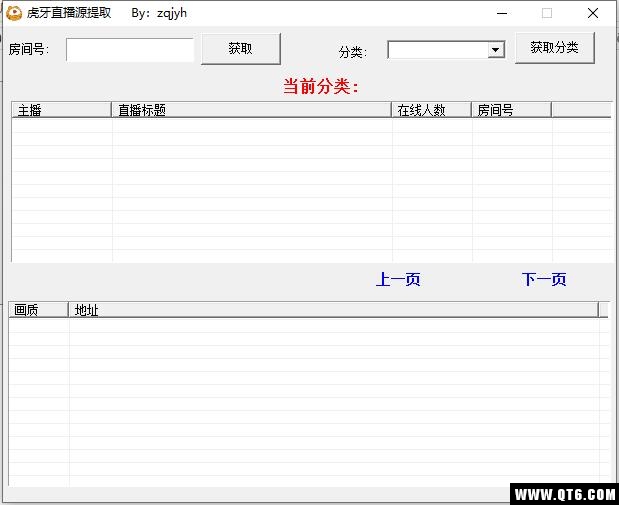Click the 地址 address column header
This screenshot has width=619, height=505.
334,310
